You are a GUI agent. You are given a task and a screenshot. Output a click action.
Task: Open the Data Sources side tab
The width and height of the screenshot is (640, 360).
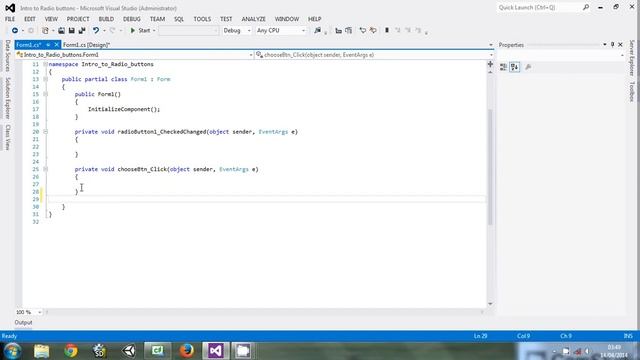8,56
